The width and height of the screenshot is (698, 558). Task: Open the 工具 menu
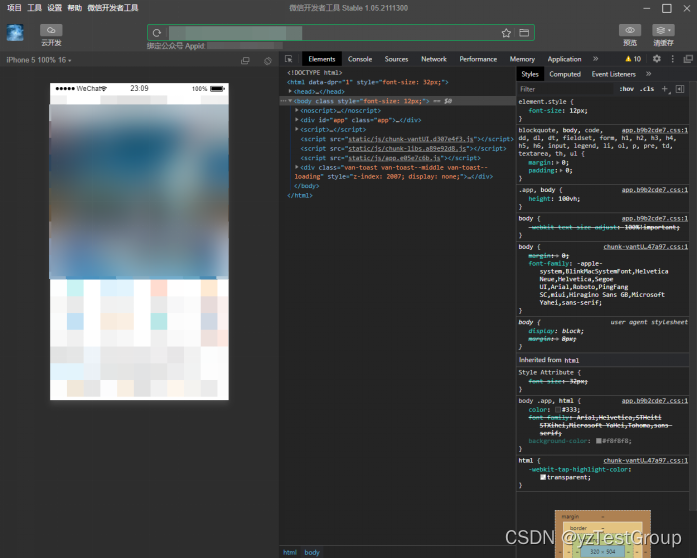[34, 8]
